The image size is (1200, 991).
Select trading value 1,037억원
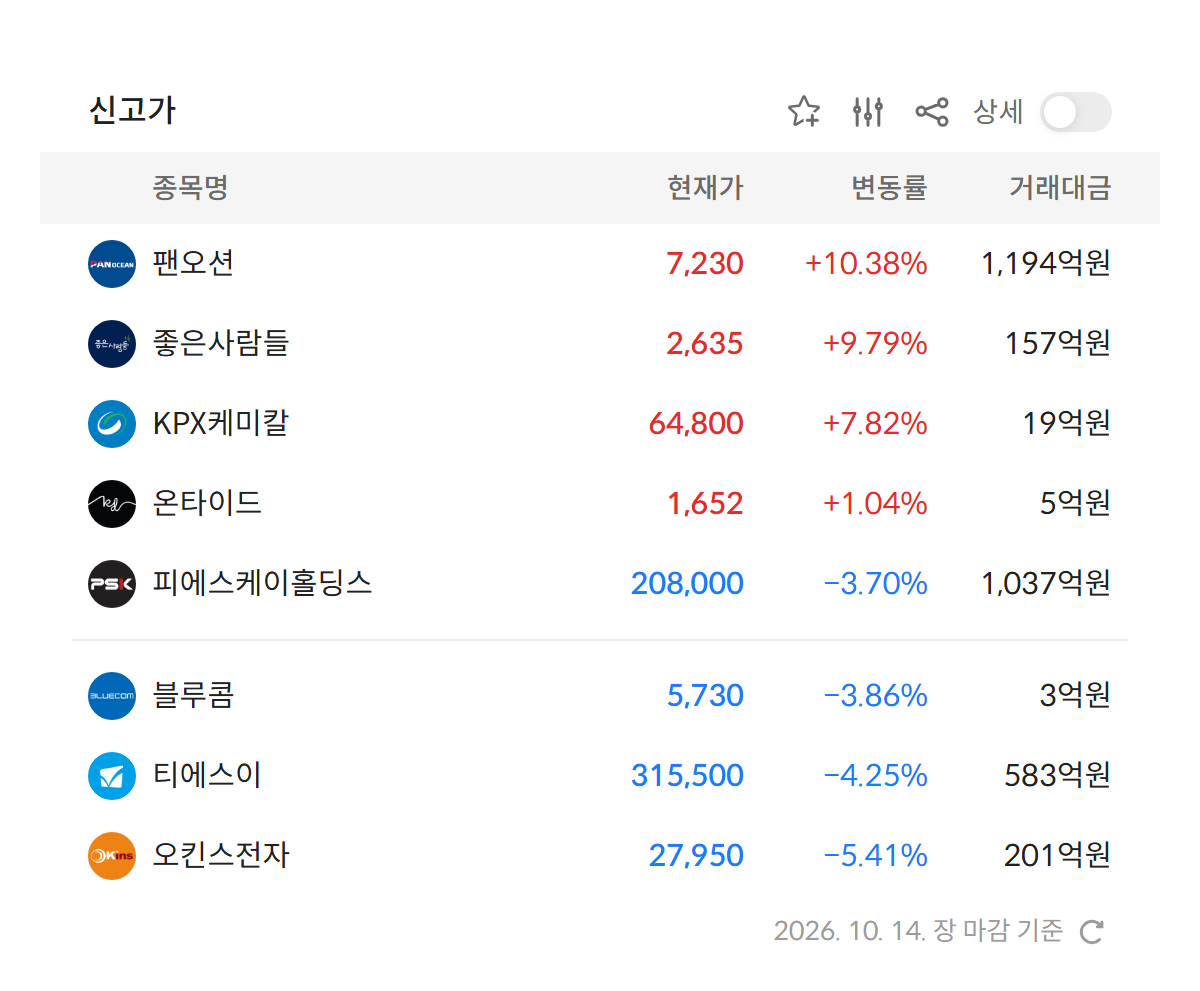coord(1046,584)
